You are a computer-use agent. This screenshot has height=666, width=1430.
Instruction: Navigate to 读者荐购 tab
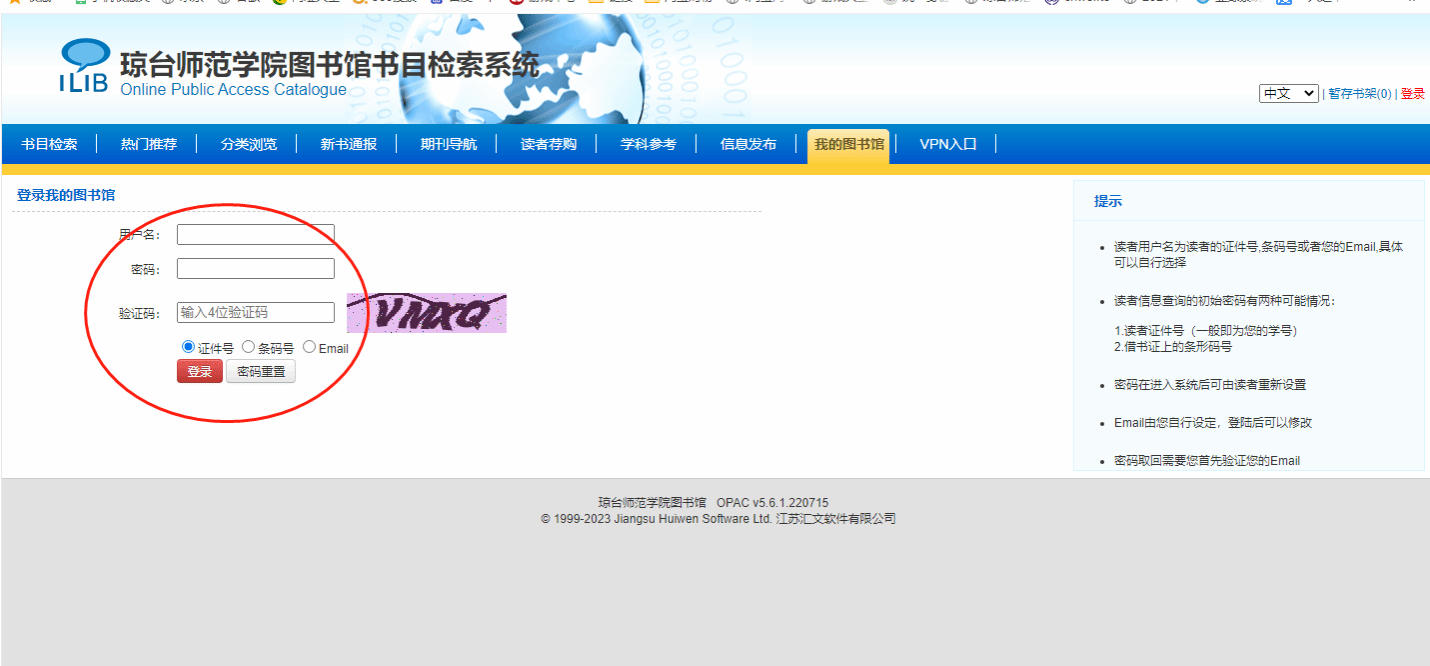548,144
